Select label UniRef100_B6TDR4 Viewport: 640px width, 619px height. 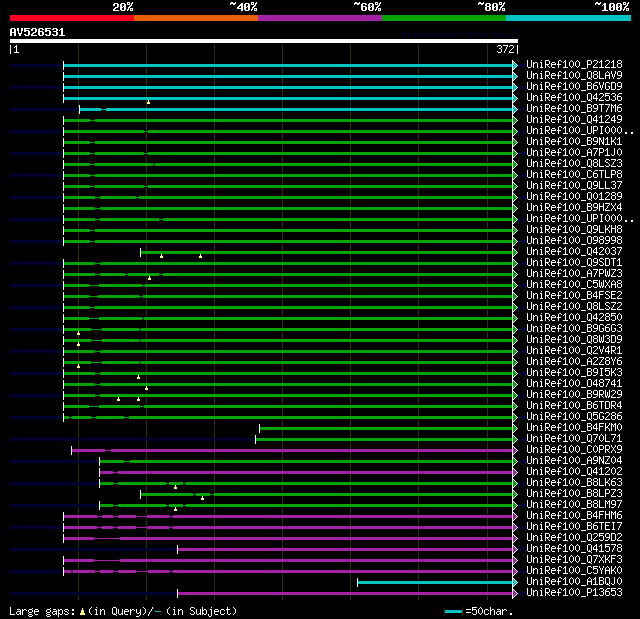tap(574, 406)
